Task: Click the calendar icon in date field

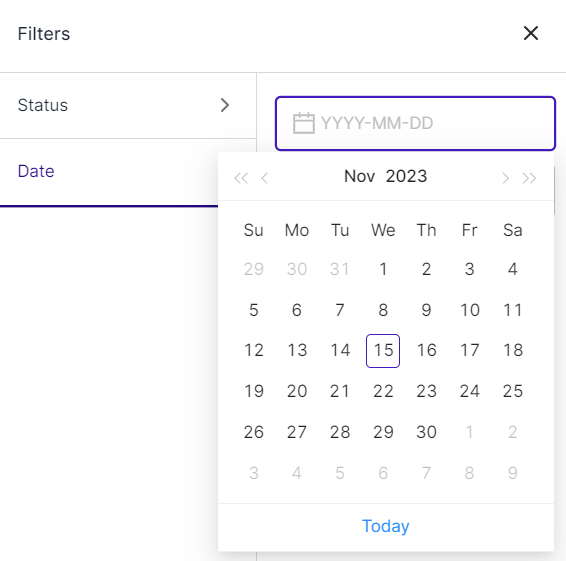Action: [303, 123]
